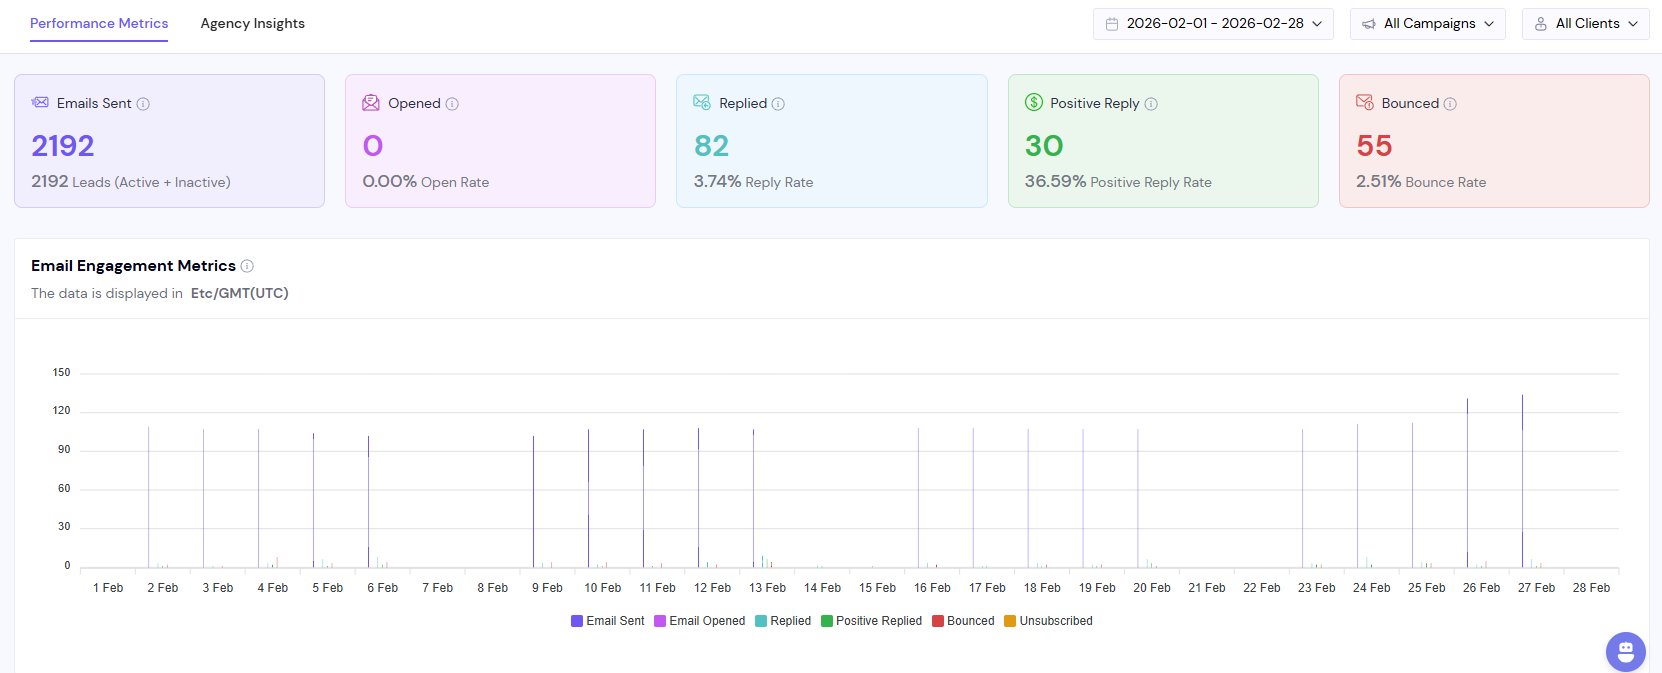The height and width of the screenshot is (673, 1662).
Task: Toggle the Email Opened legend series
Action: [699, 621]
